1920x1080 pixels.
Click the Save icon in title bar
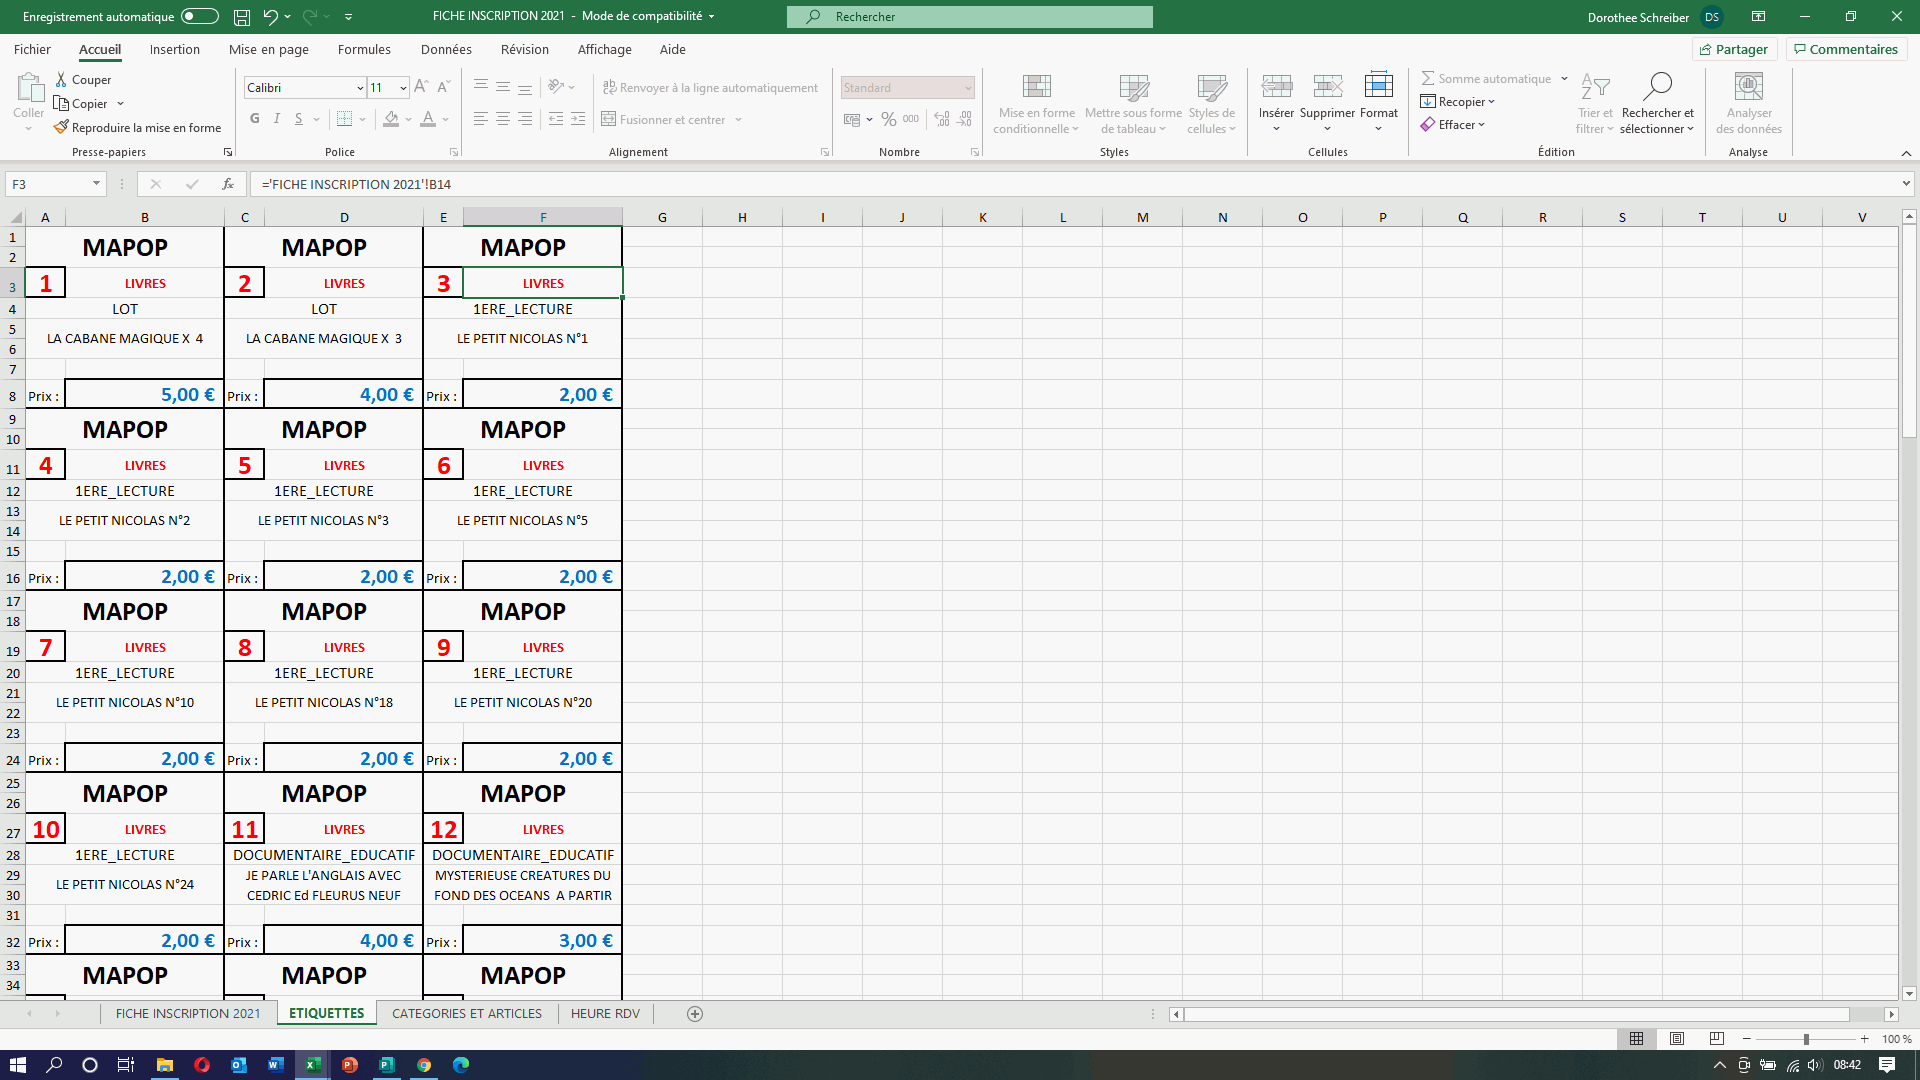[241, 17]
